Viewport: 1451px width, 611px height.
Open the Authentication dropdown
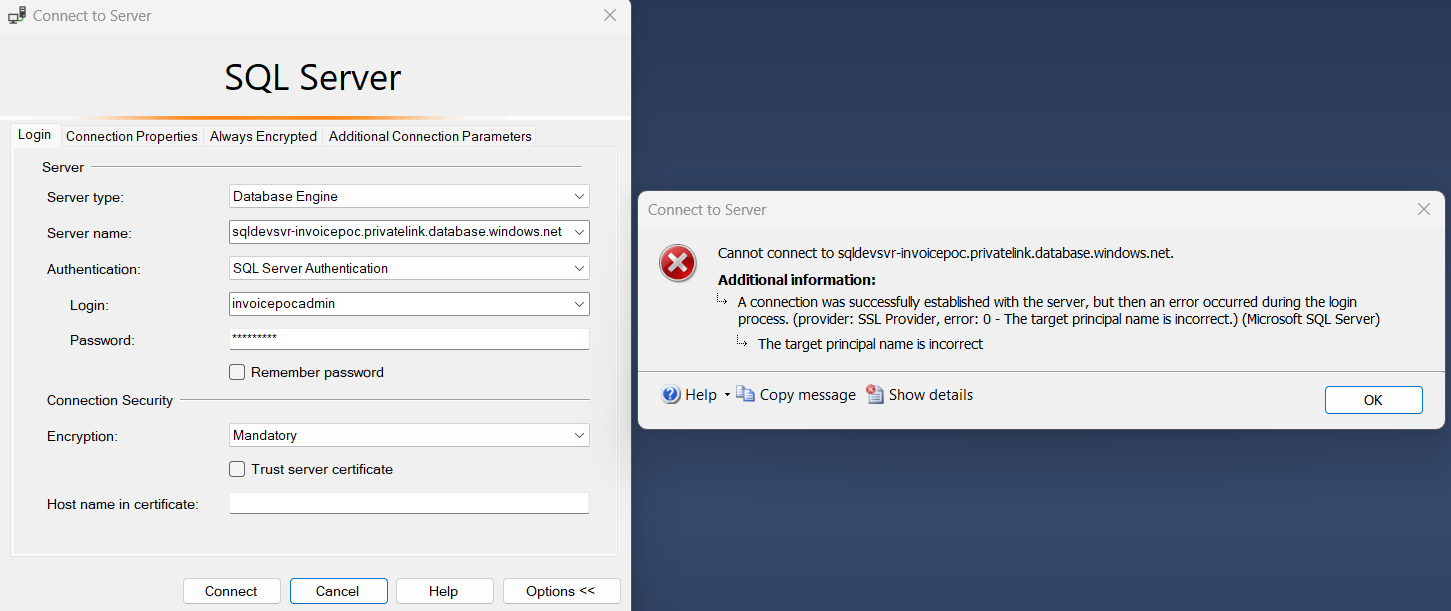coord(580,268)
